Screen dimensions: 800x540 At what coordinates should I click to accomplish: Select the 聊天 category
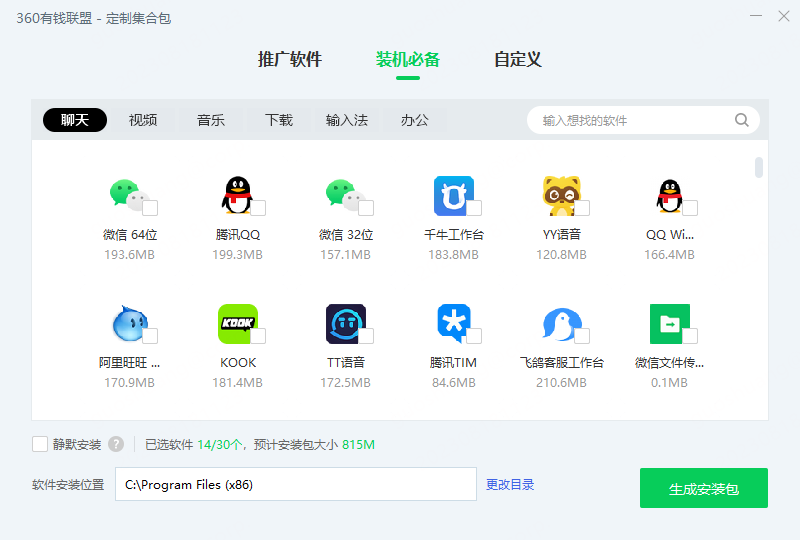pyautogui.click(x=75, y=120)
